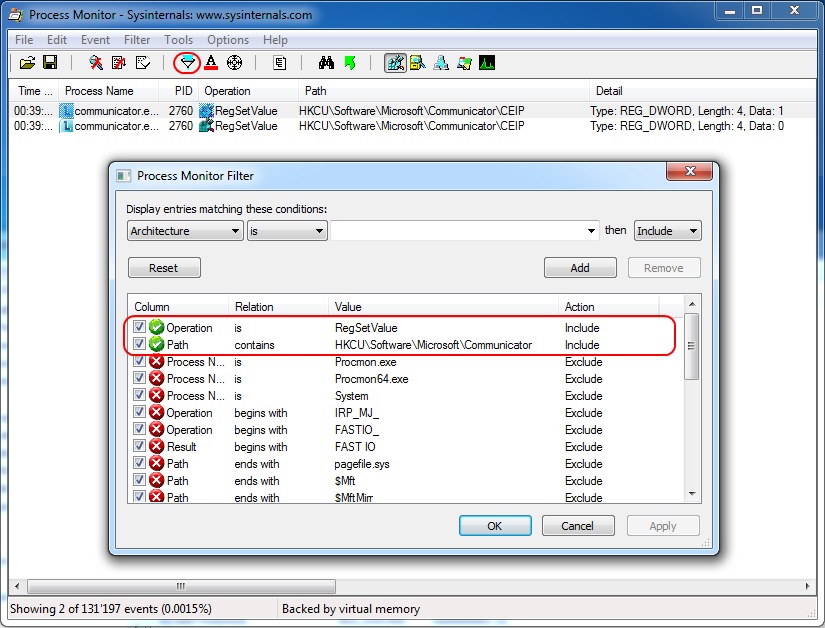Sort filters by the Action header

pyautogui.click(x=608, y=307)
